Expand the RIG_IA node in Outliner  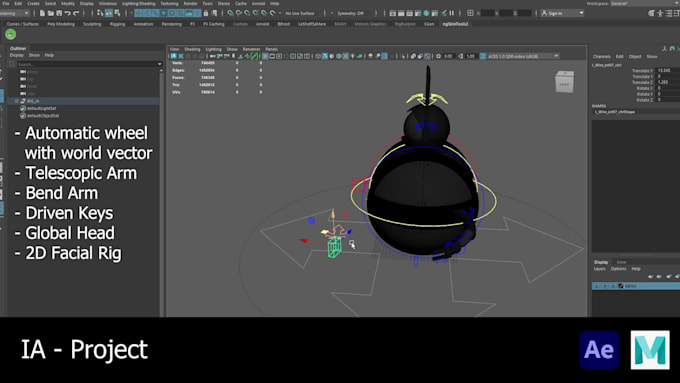tap(17, 101)
